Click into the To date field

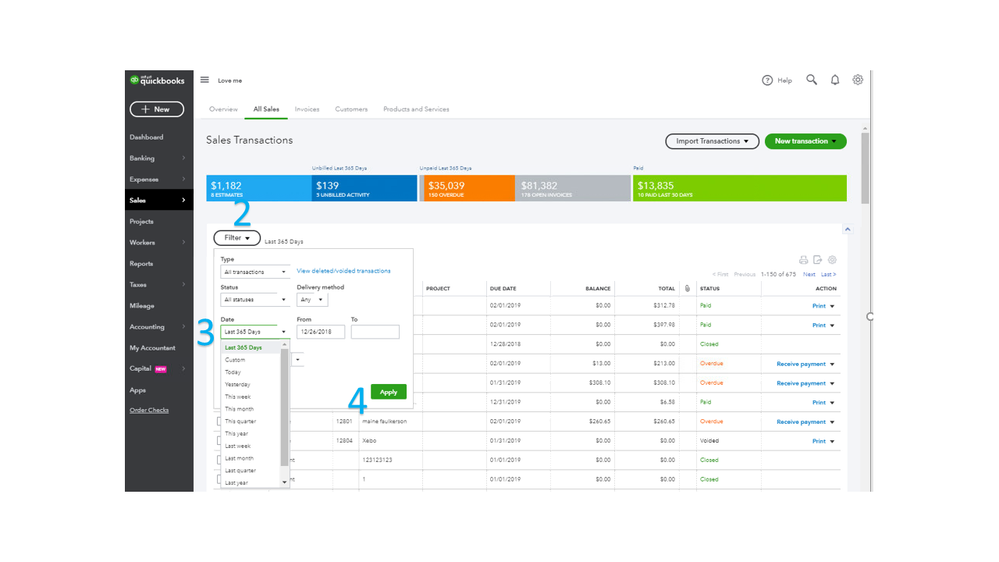click(375, 332)
